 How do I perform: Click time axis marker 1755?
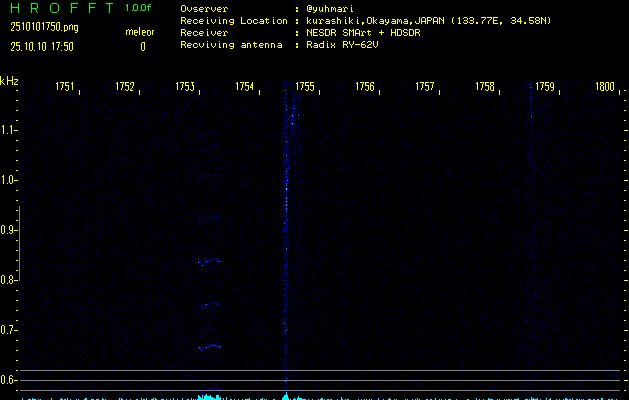pos(305,86)
